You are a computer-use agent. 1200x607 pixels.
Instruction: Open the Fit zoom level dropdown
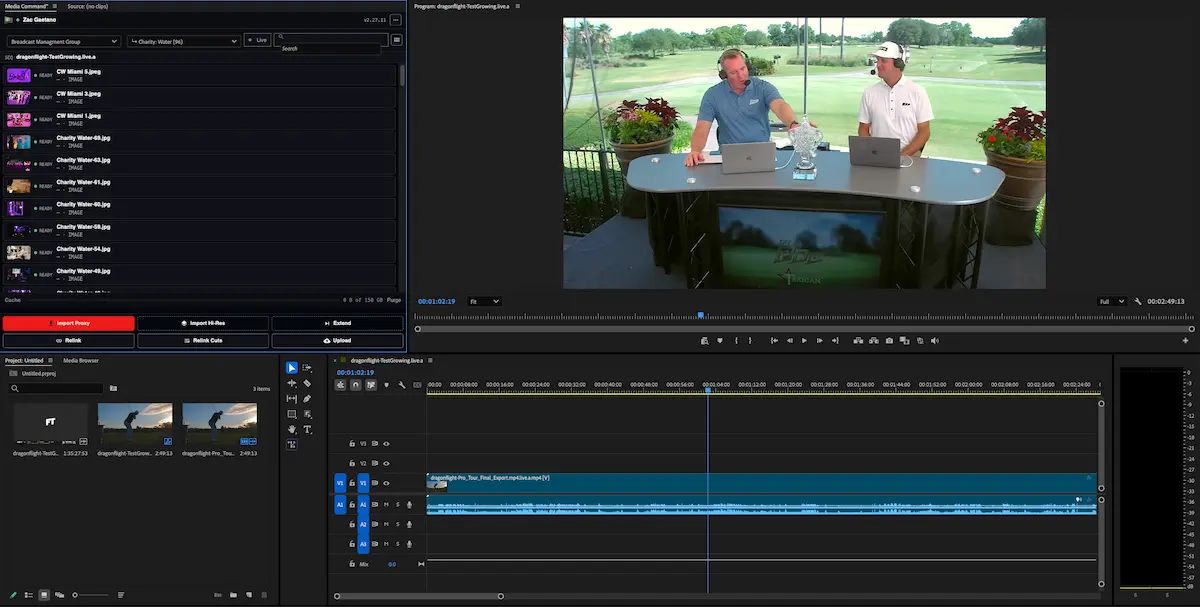click(x=485, y=301)
